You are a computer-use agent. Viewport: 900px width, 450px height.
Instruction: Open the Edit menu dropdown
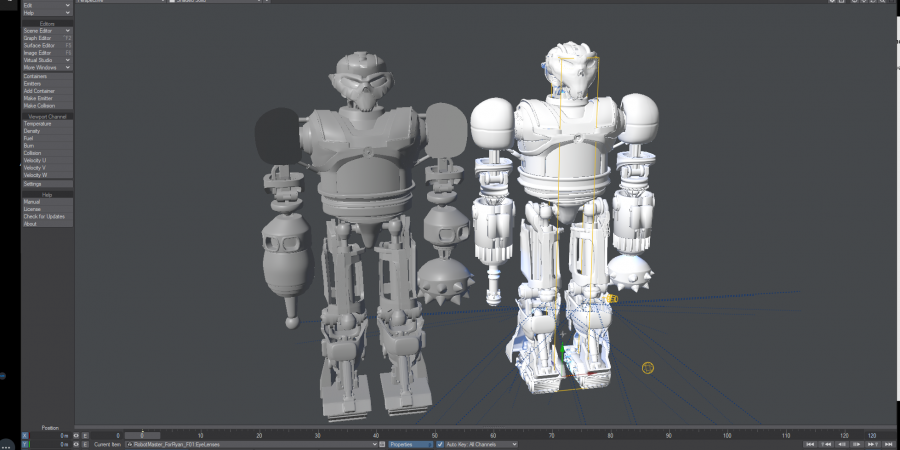[46, 5]
